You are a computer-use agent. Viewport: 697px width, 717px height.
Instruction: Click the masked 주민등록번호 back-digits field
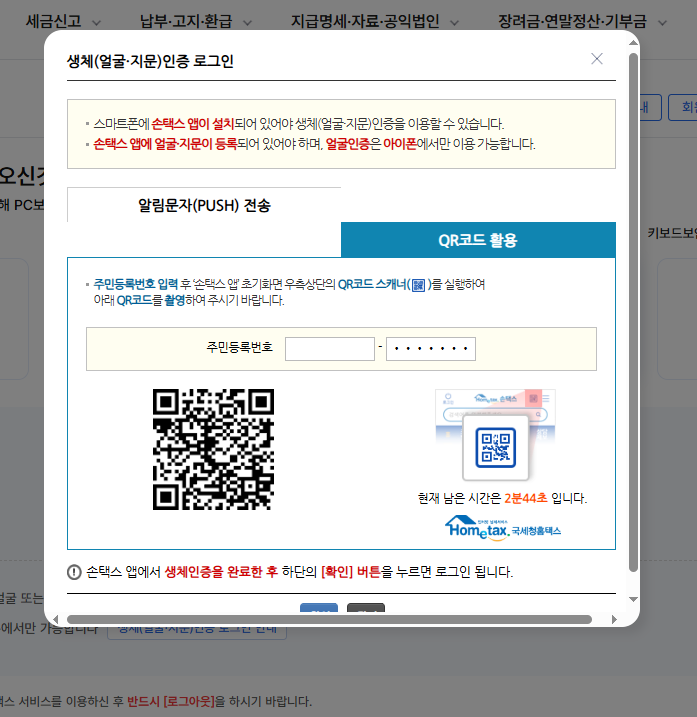tap(431, 349)
